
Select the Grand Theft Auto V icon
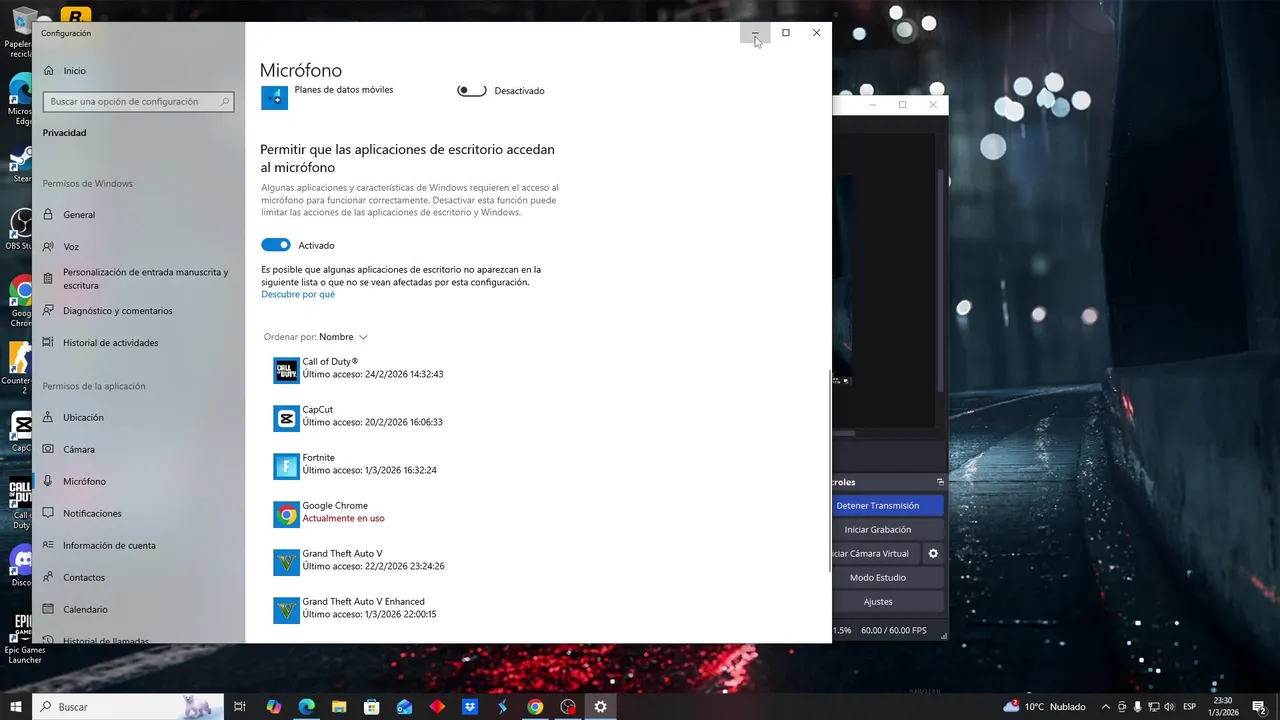[287, 562]
